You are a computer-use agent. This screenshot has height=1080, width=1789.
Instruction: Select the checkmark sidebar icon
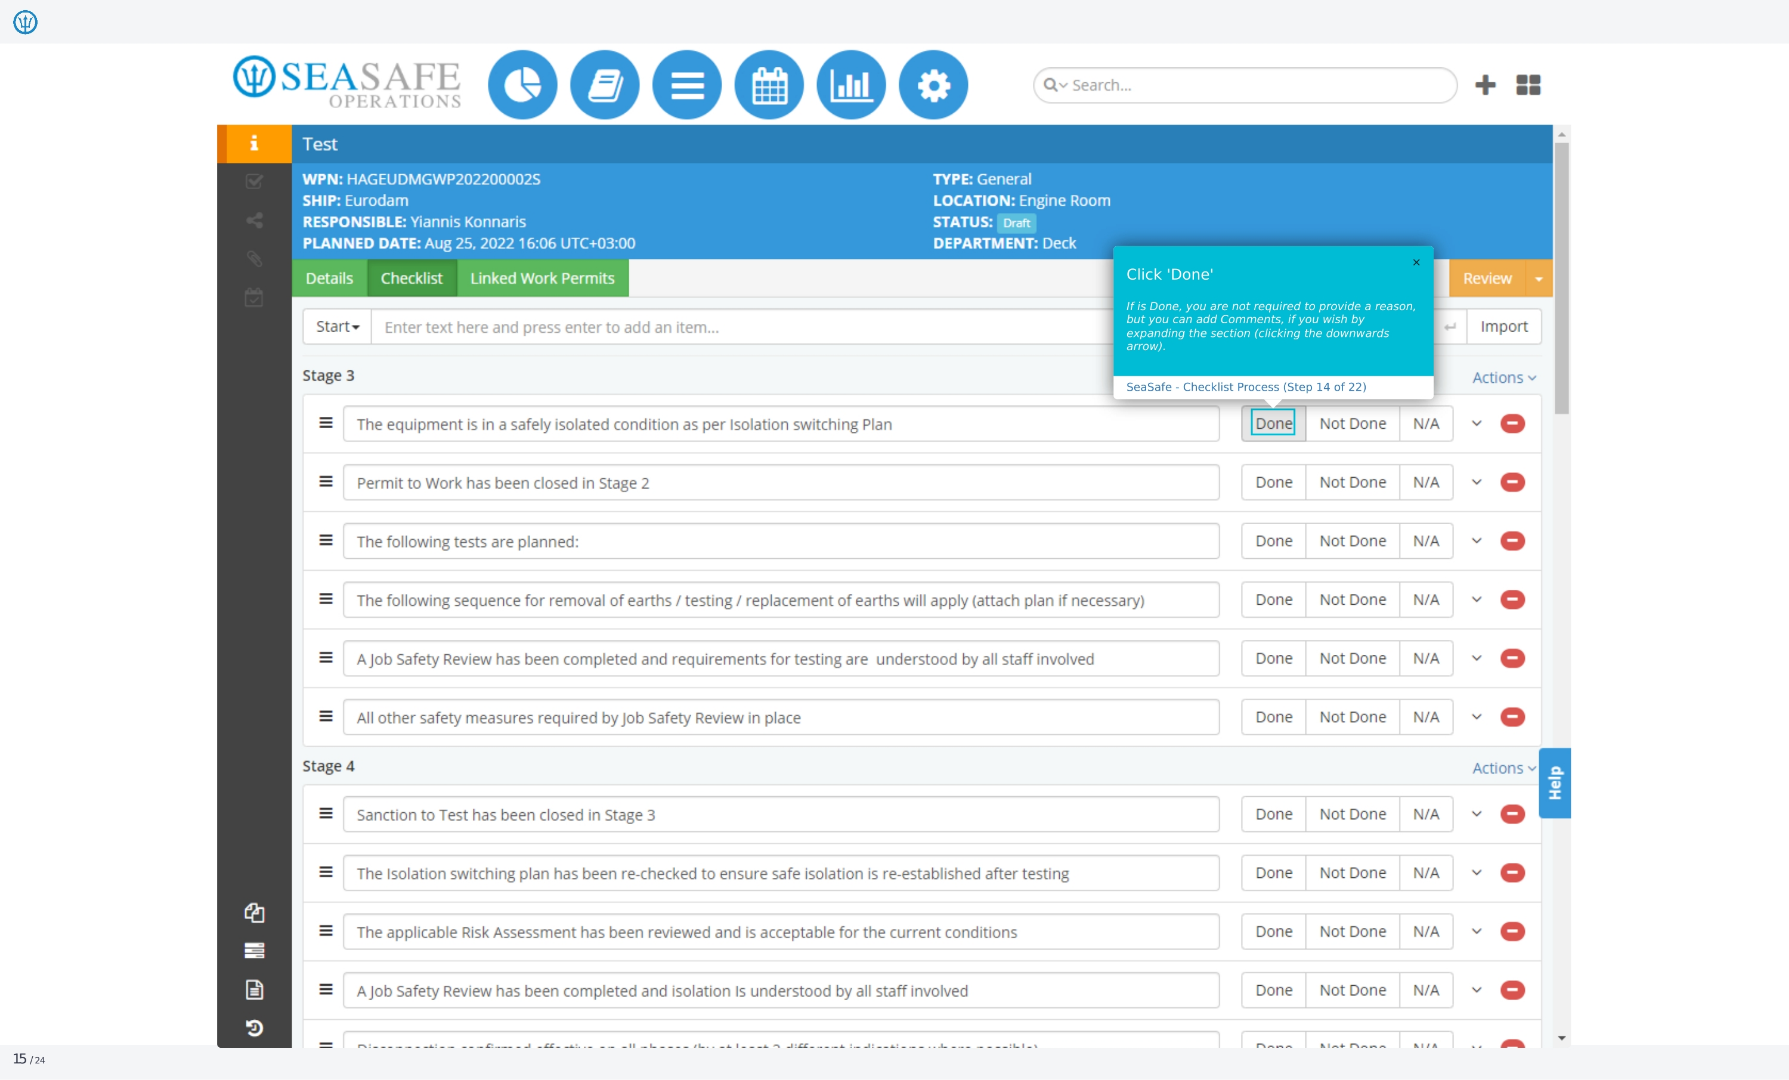tap(254, 181)
